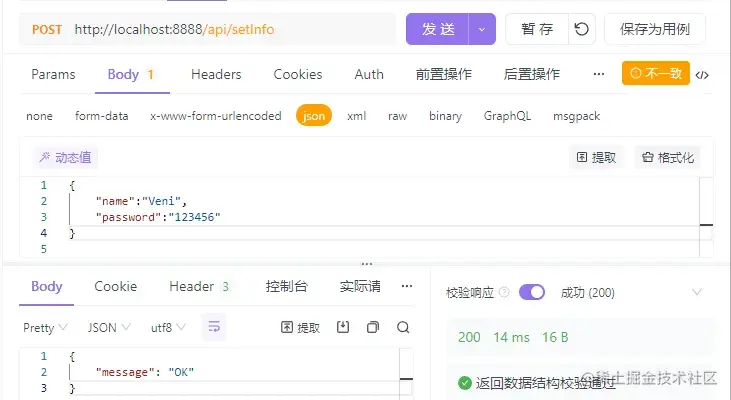Viewport: 731px width, 400px height.
Task: Select the raw body type
Action: [398, 116]
